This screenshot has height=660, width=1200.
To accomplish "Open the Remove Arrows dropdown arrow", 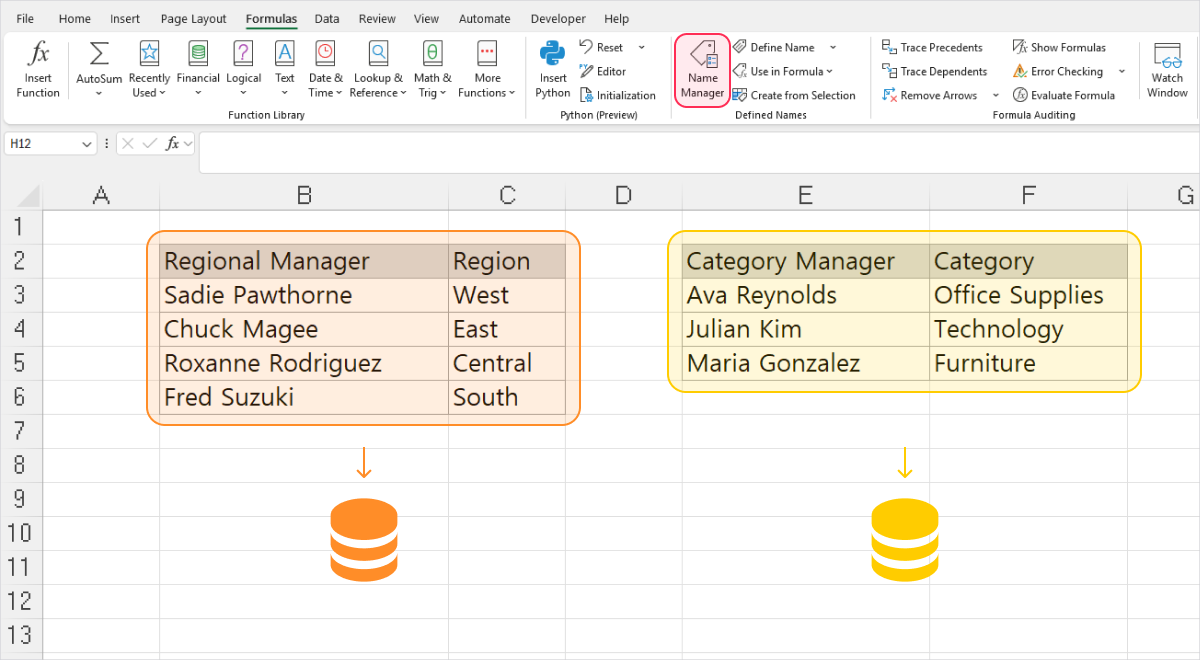I will [x=995, y=95].
